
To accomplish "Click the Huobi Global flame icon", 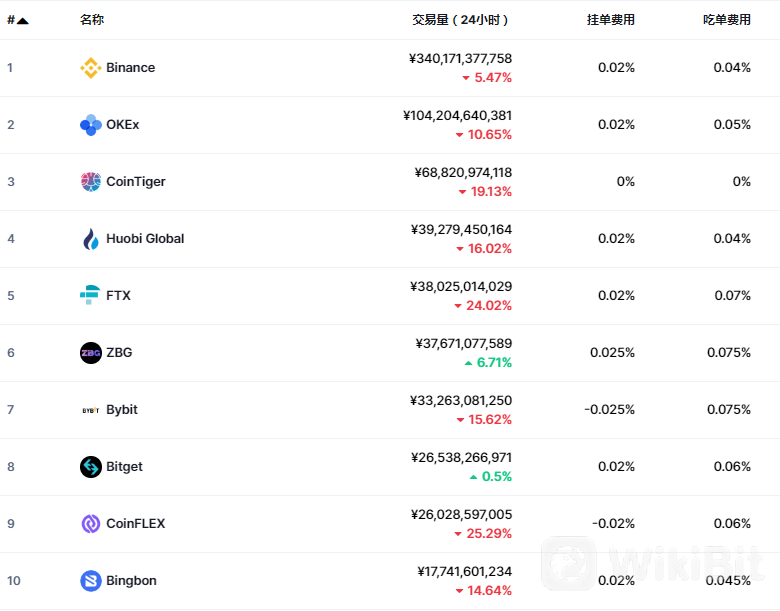I will pos(90,239).
